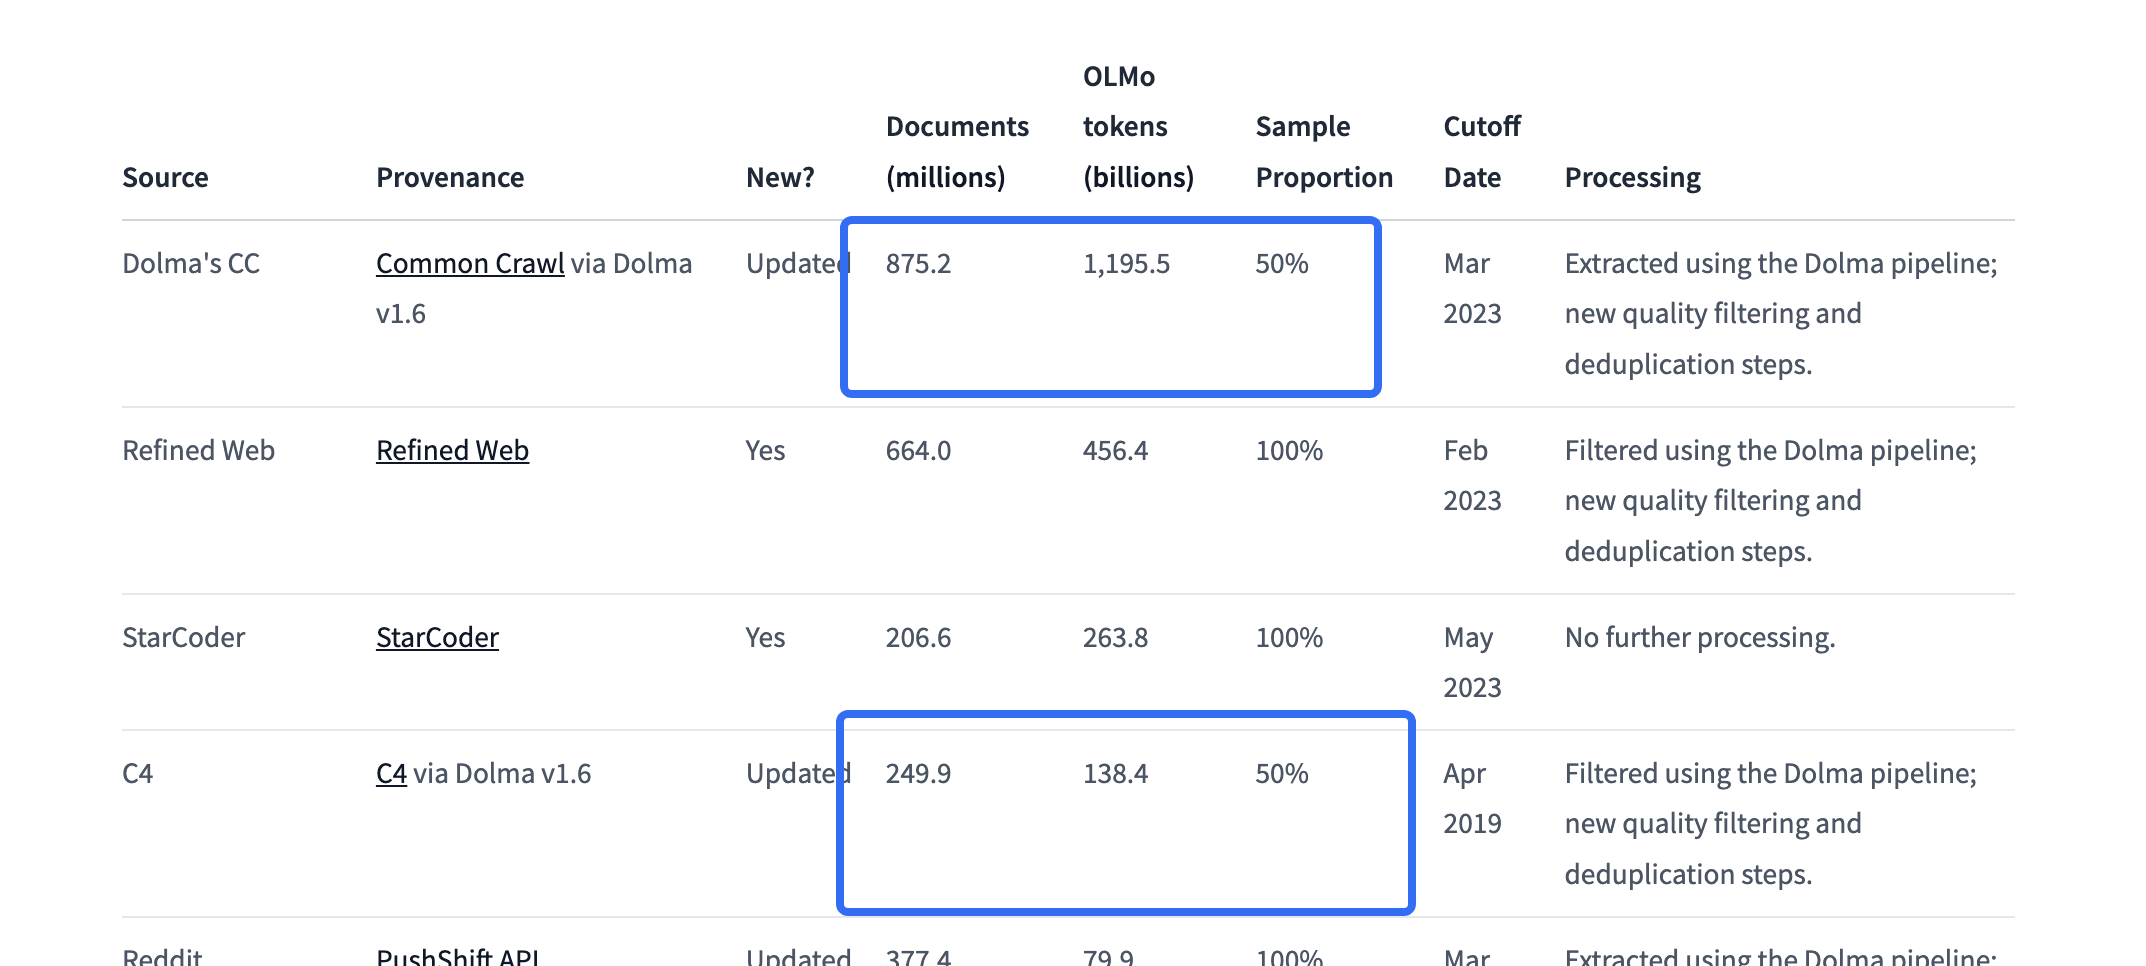The image size is (2146, 966).
Task: Click the New? column header
Action: pos(780,177)
